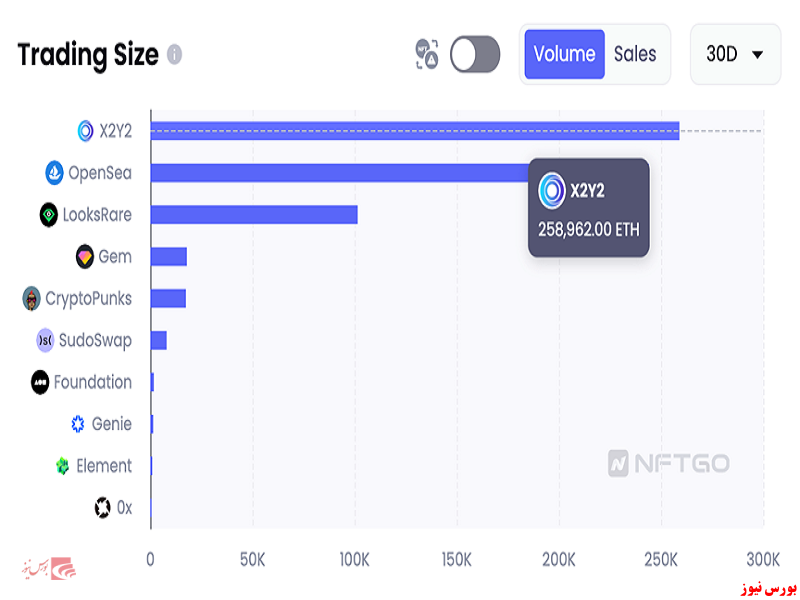This screenshot has height=600, width=800.
Task: Click the 0x axis label
Action: [x=124, y=508]
